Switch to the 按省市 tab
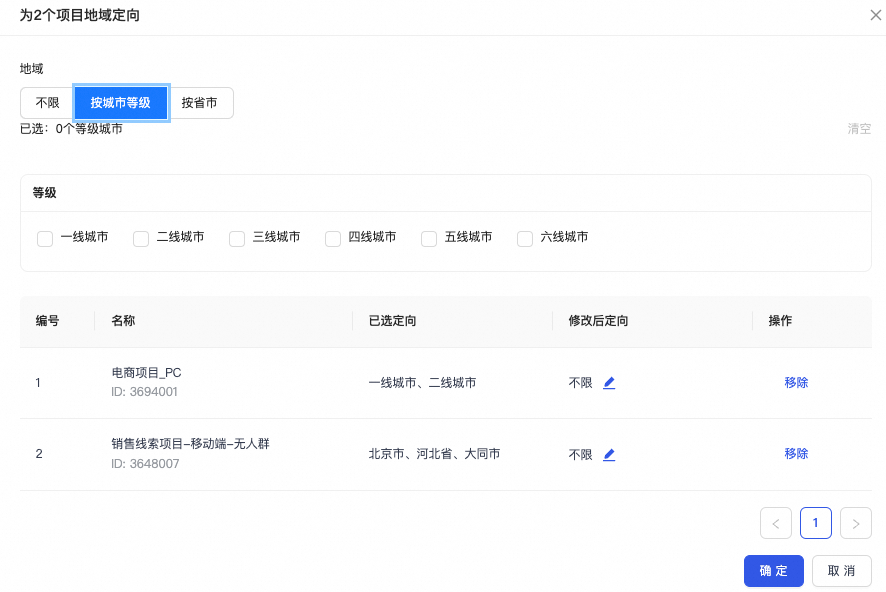 point(200,103)
